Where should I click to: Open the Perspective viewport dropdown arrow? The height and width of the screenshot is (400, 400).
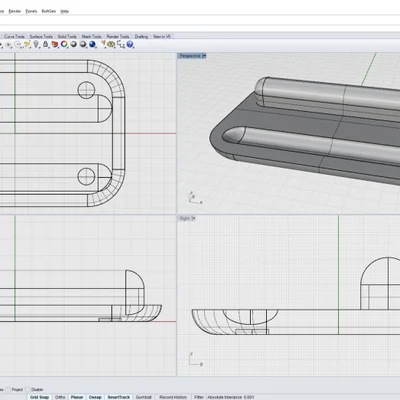coord(204,56)
